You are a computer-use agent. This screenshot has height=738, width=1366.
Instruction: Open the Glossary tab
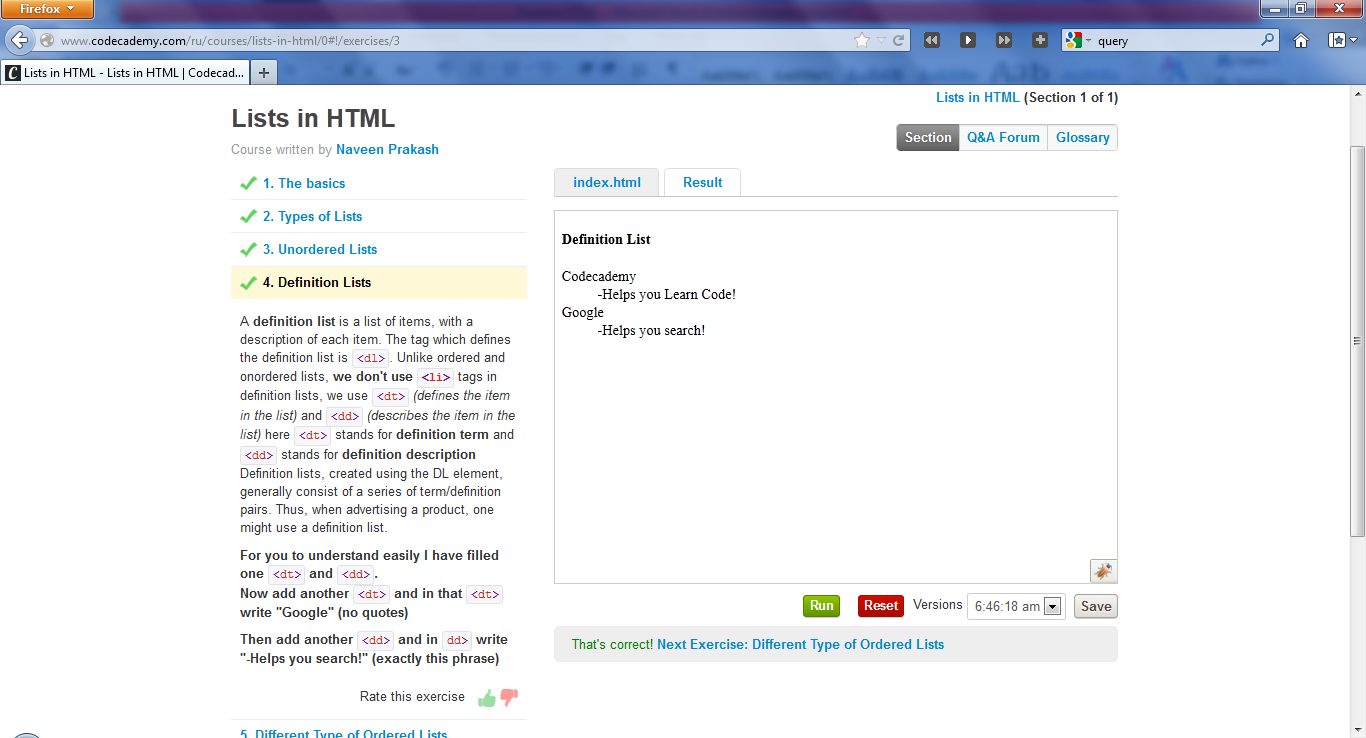pyautogui.click(x=1082, y=137)
